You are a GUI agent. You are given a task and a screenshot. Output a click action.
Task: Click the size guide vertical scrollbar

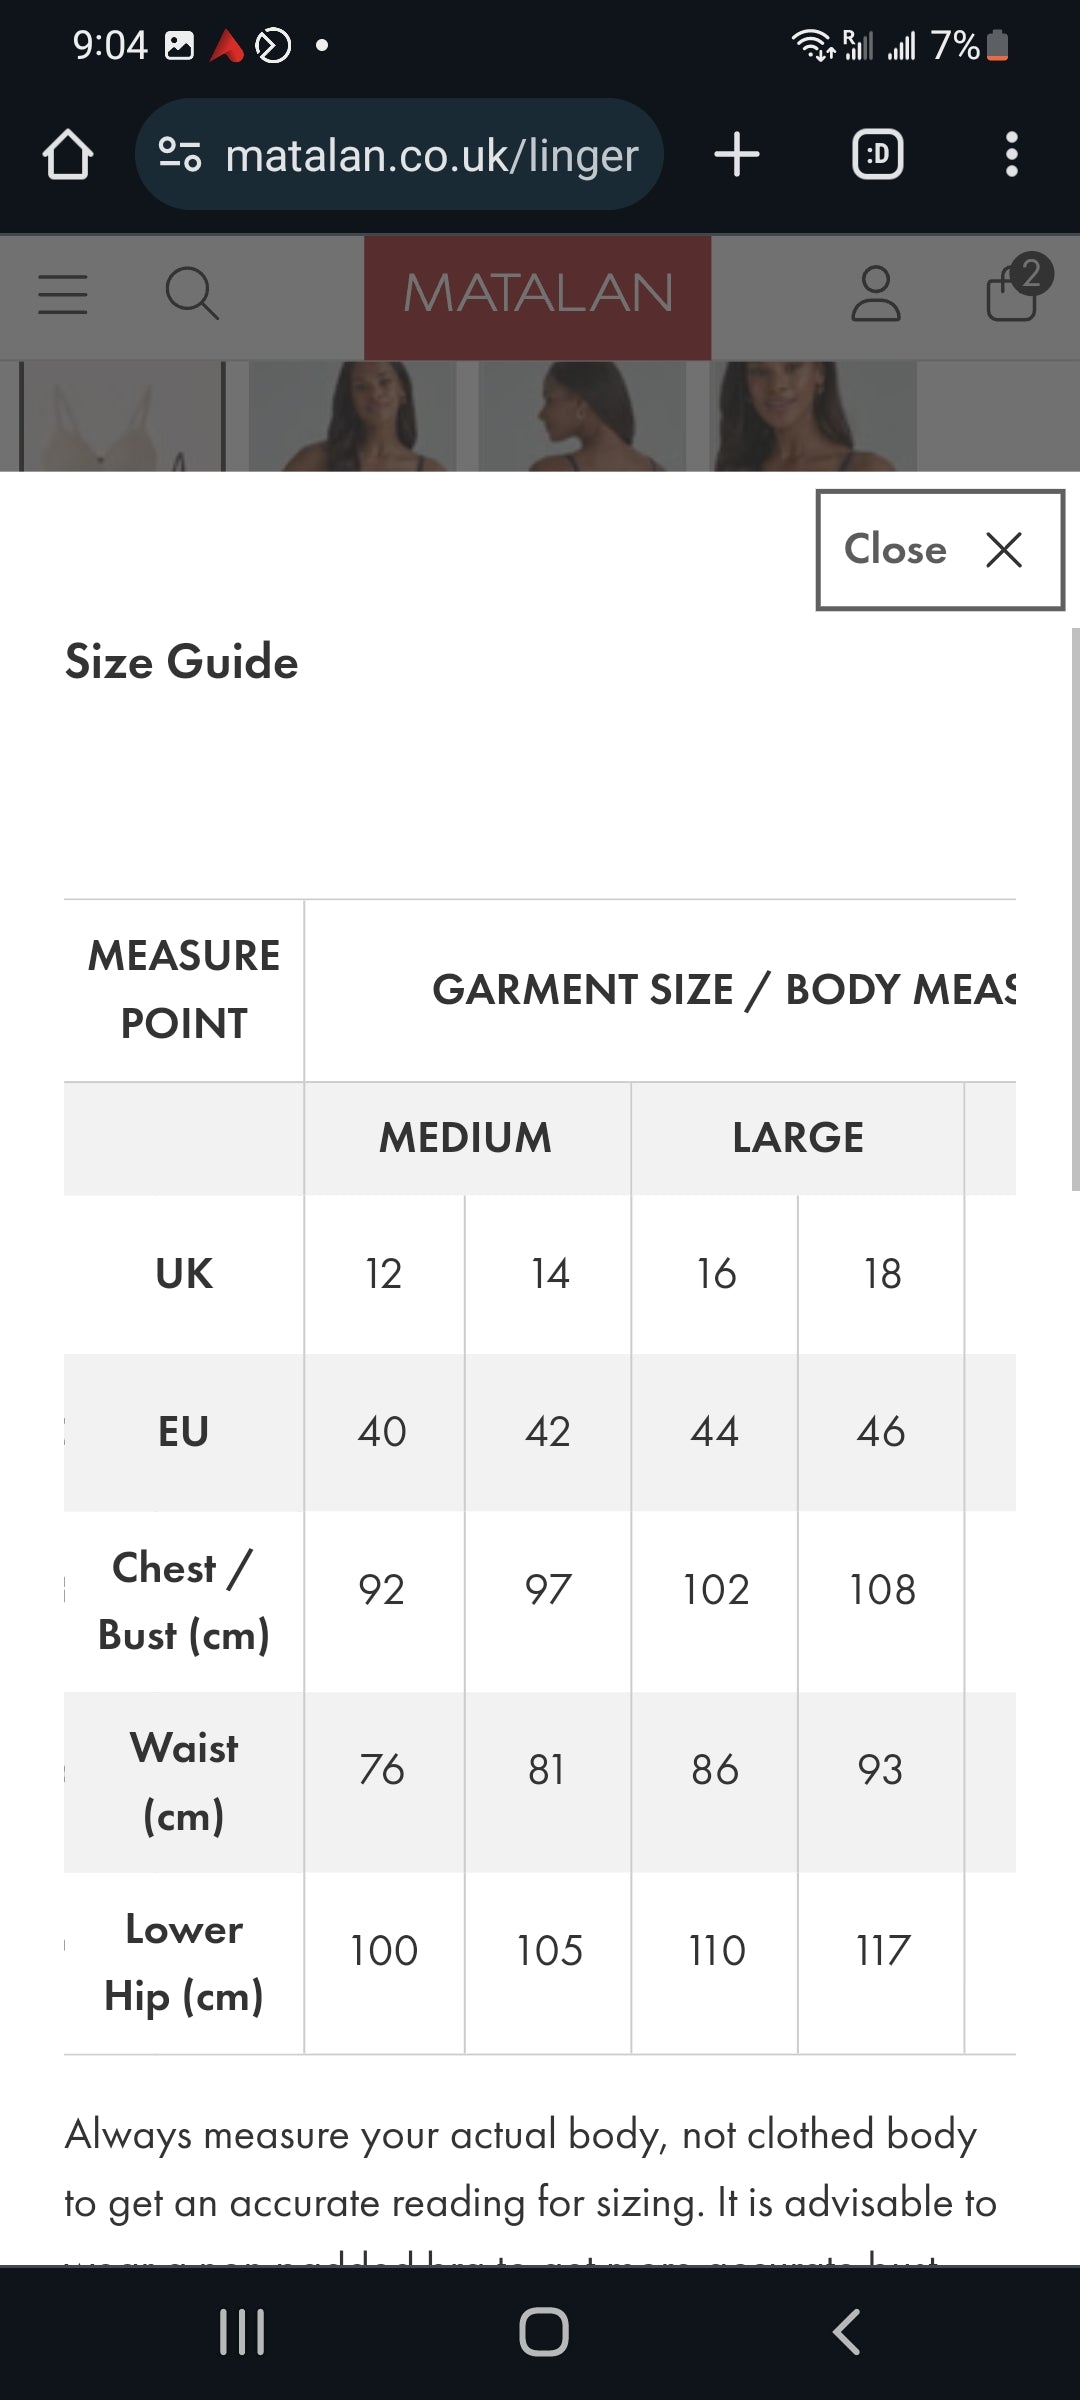(x=1075, y=909)
